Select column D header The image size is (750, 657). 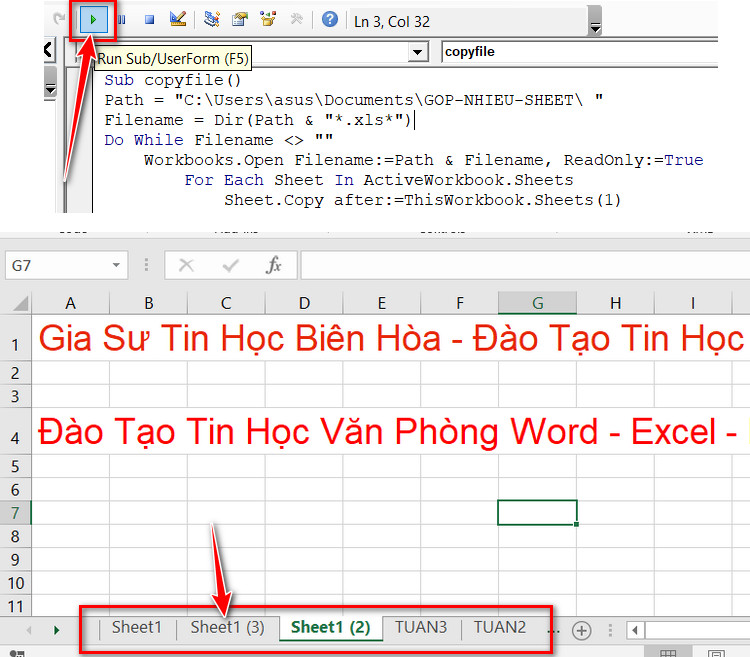click(304, 303)
